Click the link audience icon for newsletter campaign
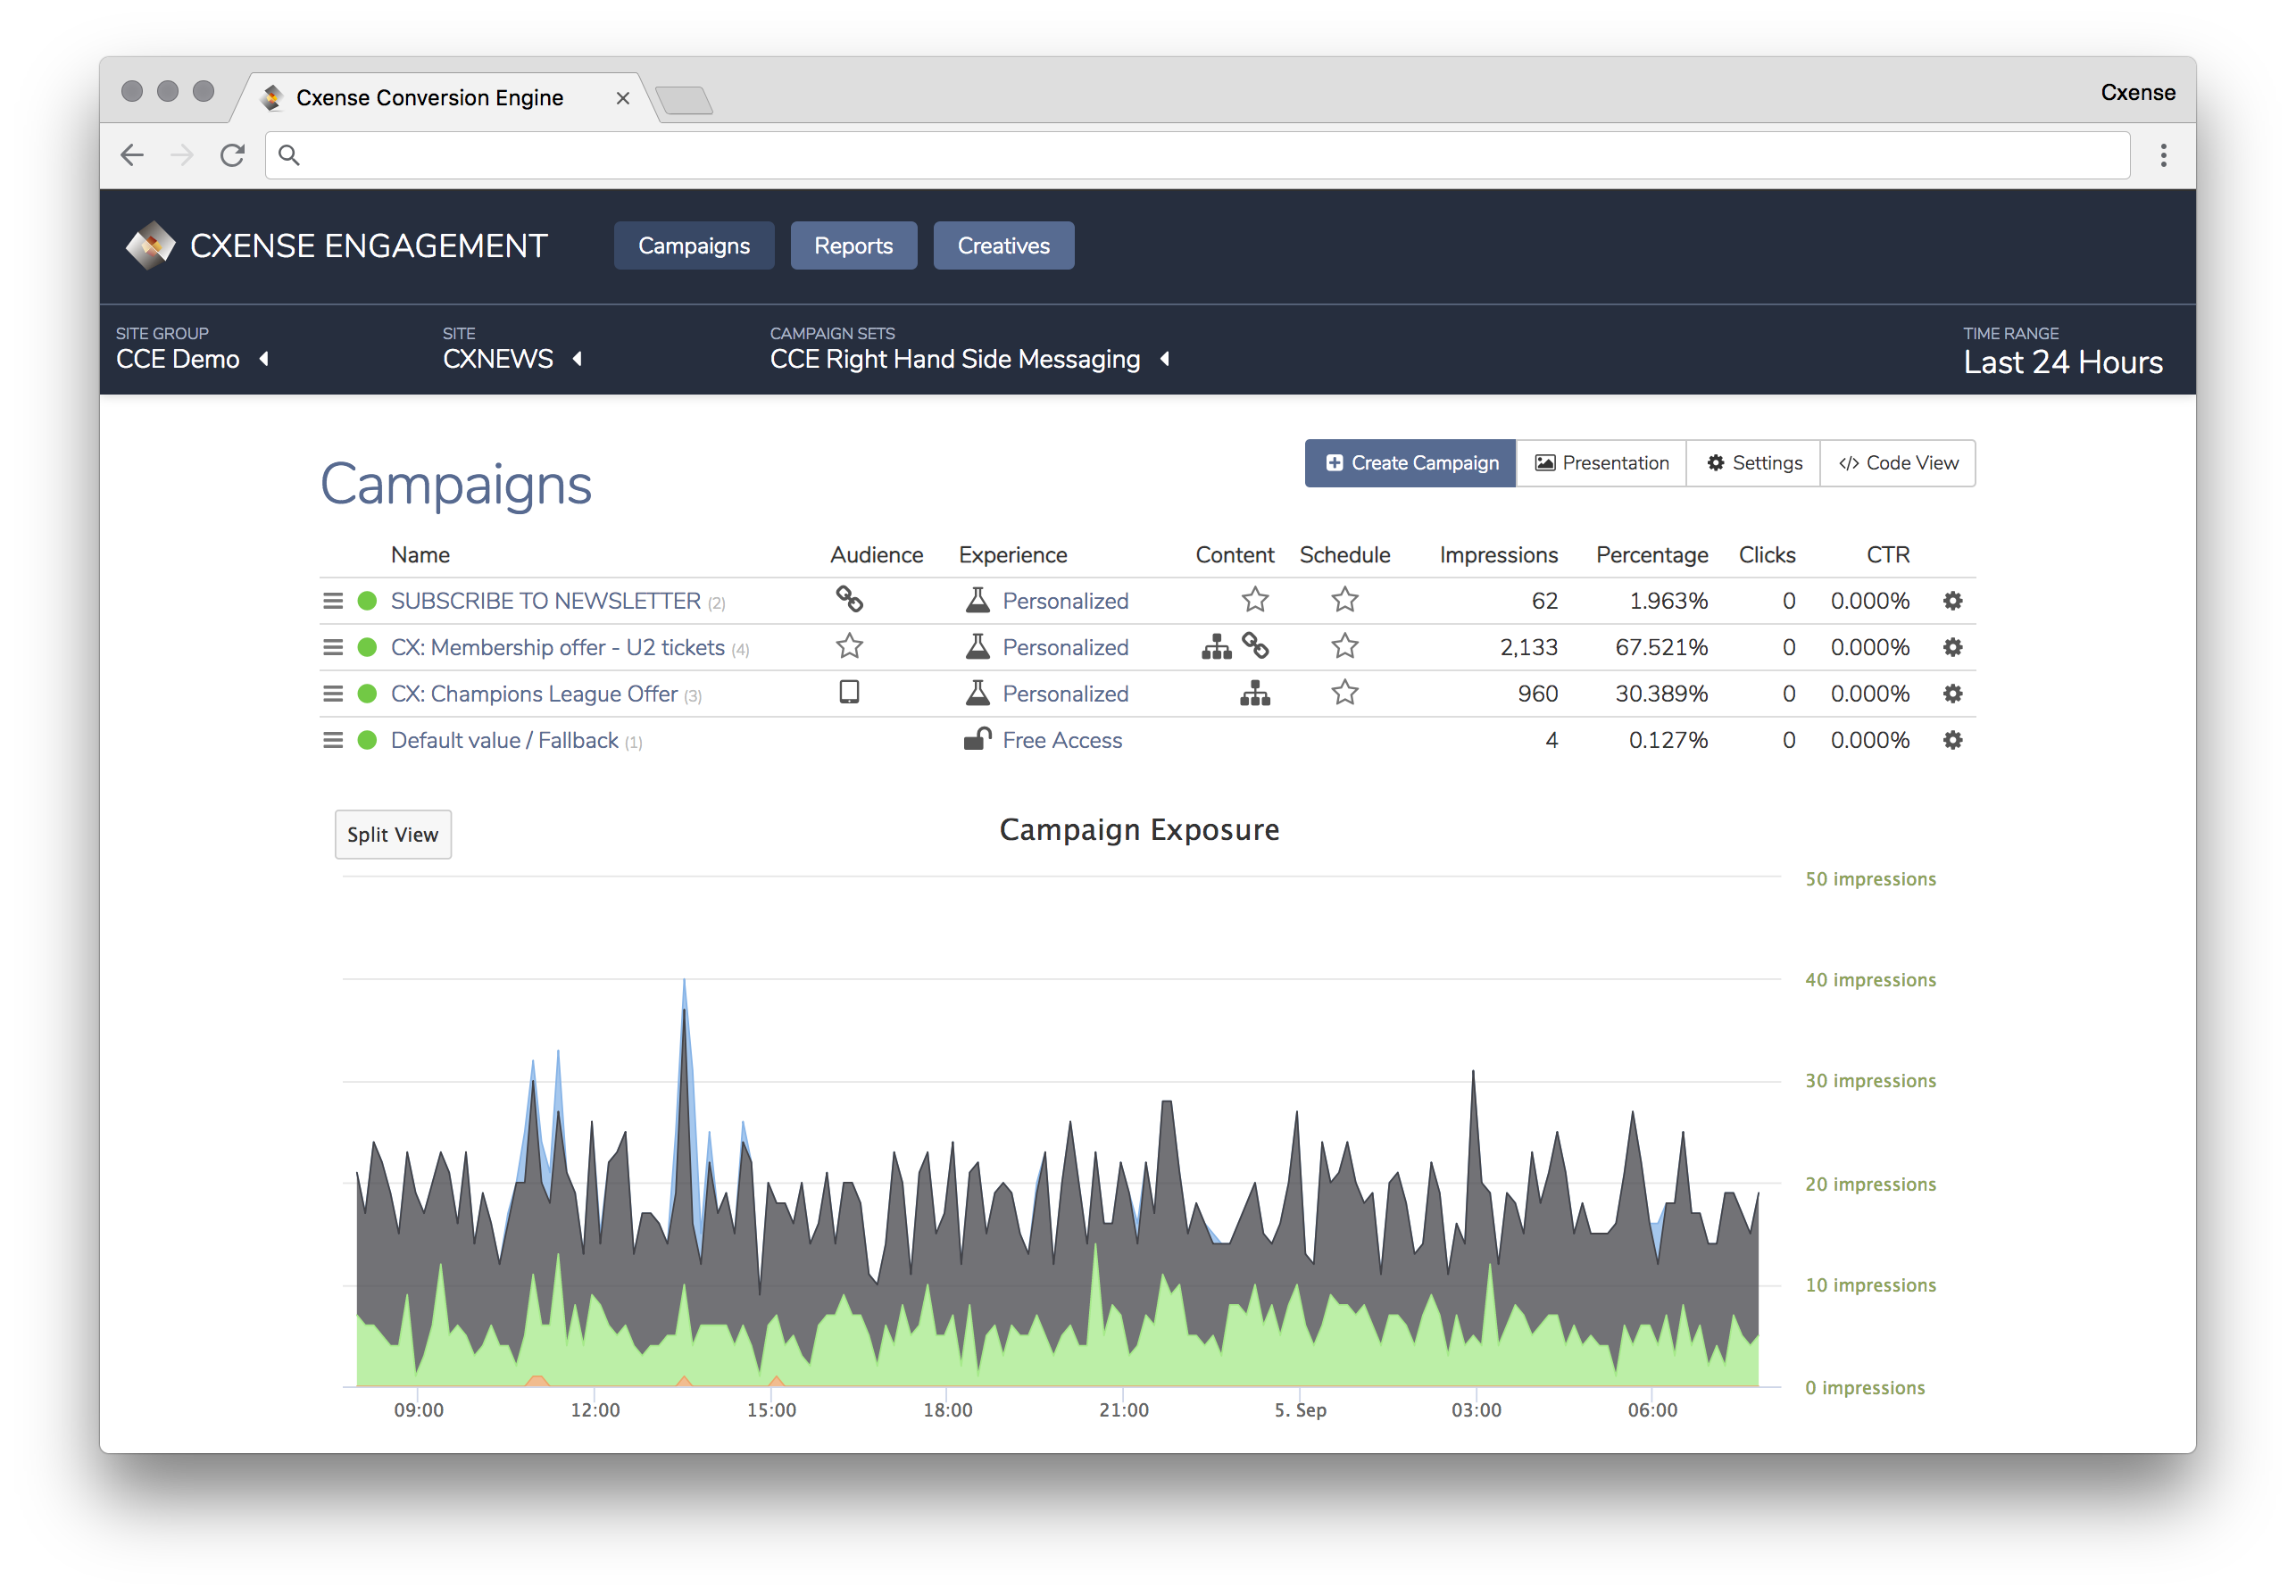 (849, 599)
